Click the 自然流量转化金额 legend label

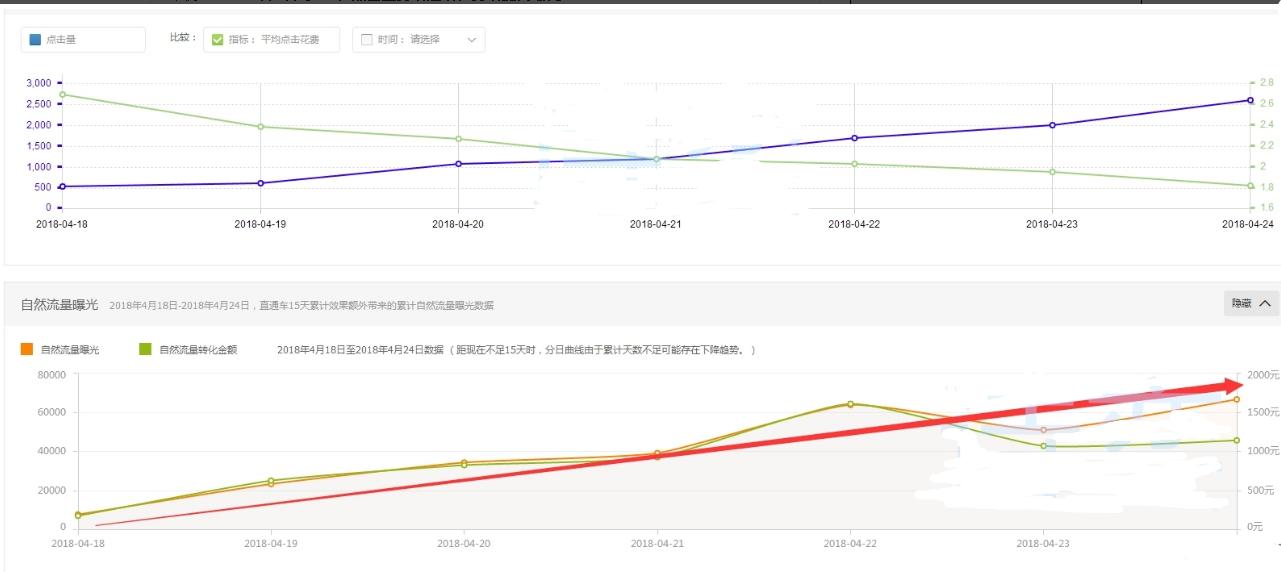tap(198, 350)
